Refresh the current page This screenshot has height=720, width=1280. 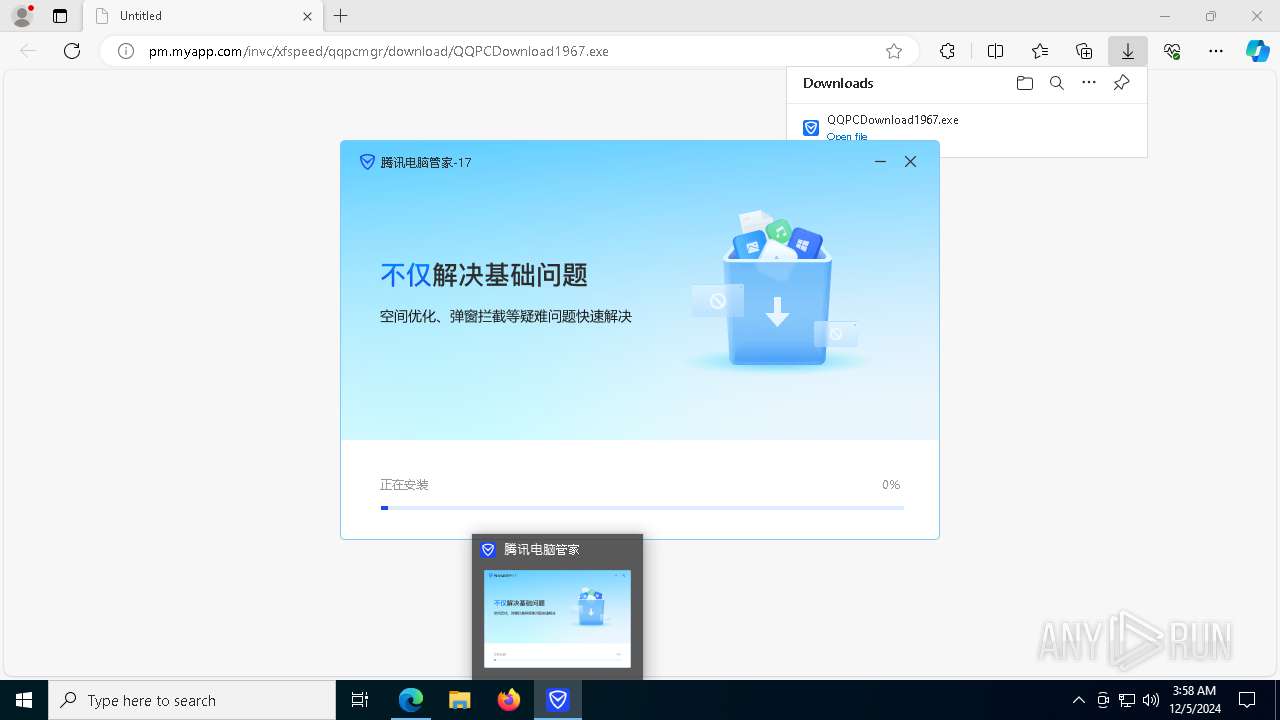72,51
